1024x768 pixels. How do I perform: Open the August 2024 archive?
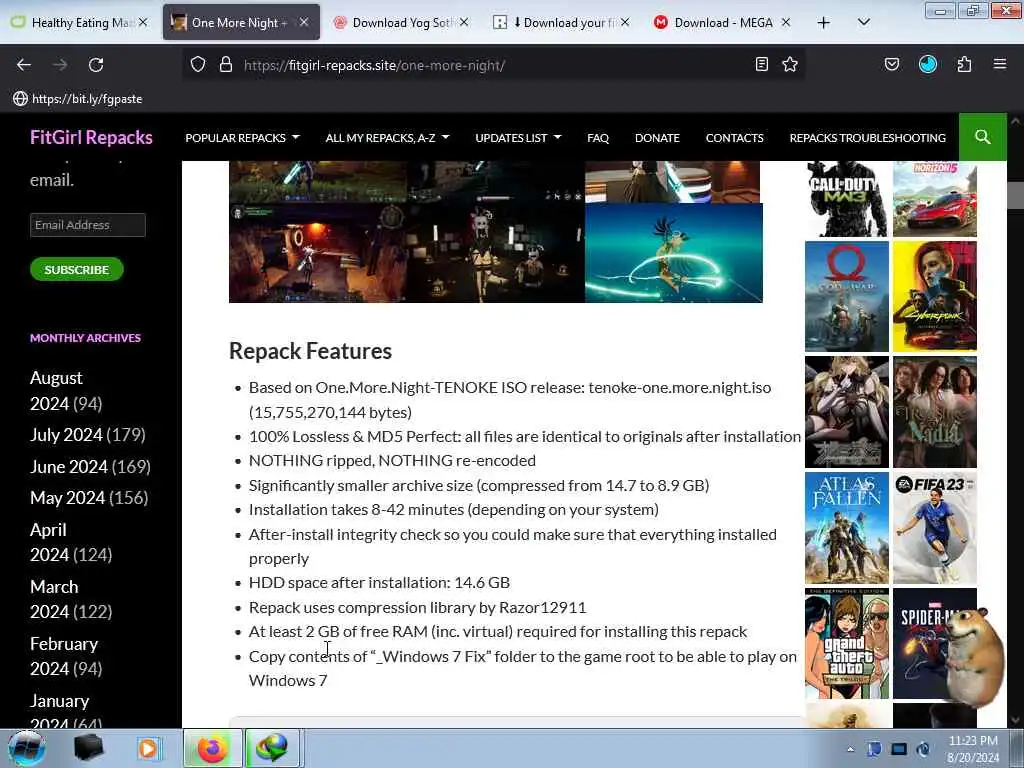56,391
